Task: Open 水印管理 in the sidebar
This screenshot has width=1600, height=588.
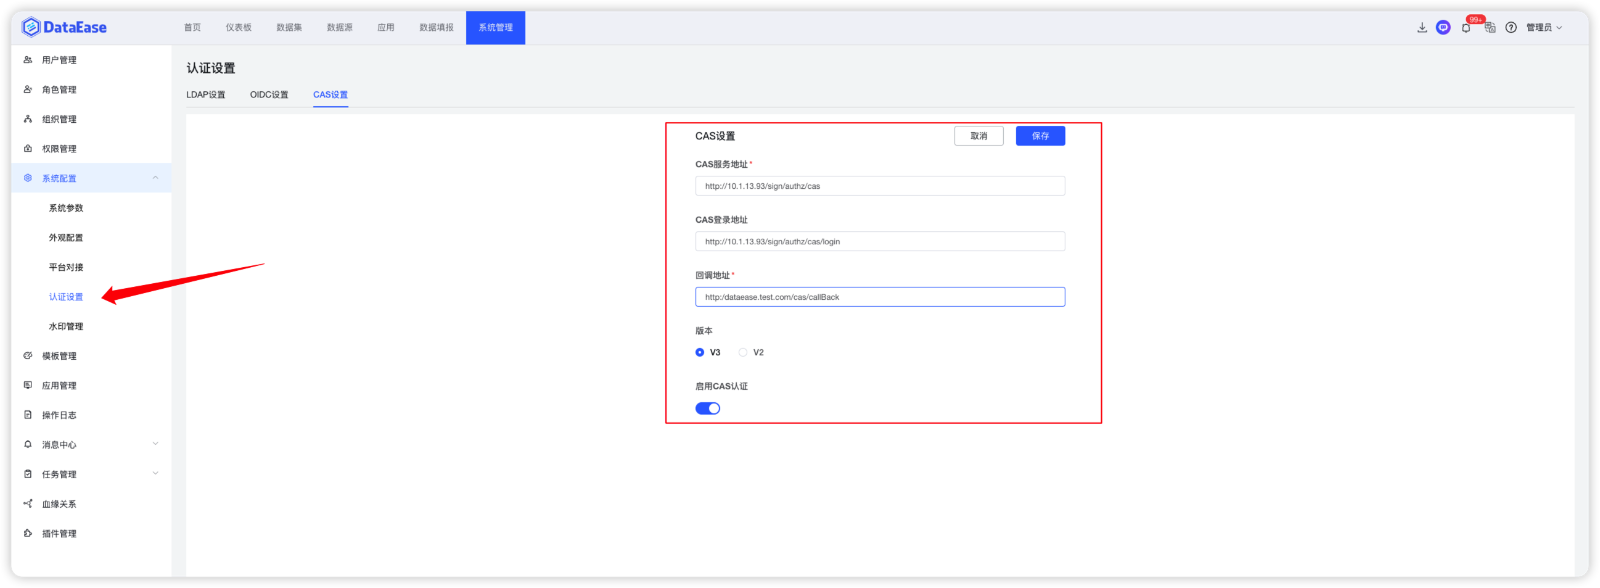Action: (66, 326)
